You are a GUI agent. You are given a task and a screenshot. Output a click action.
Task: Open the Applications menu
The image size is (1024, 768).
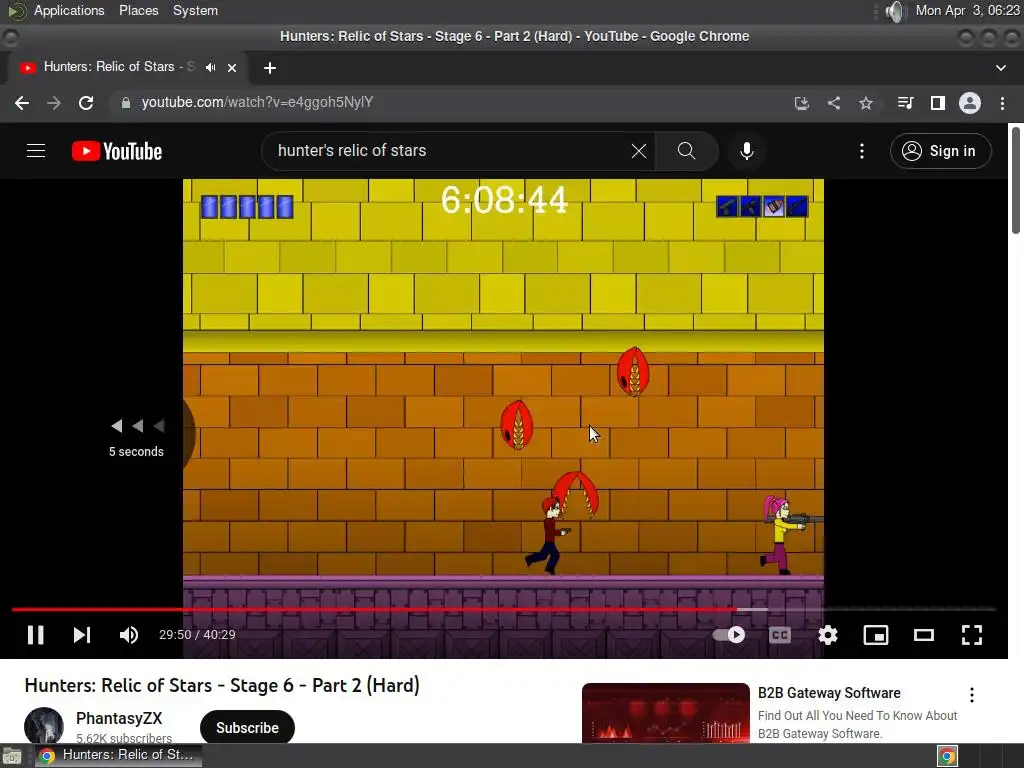[69, 10]
